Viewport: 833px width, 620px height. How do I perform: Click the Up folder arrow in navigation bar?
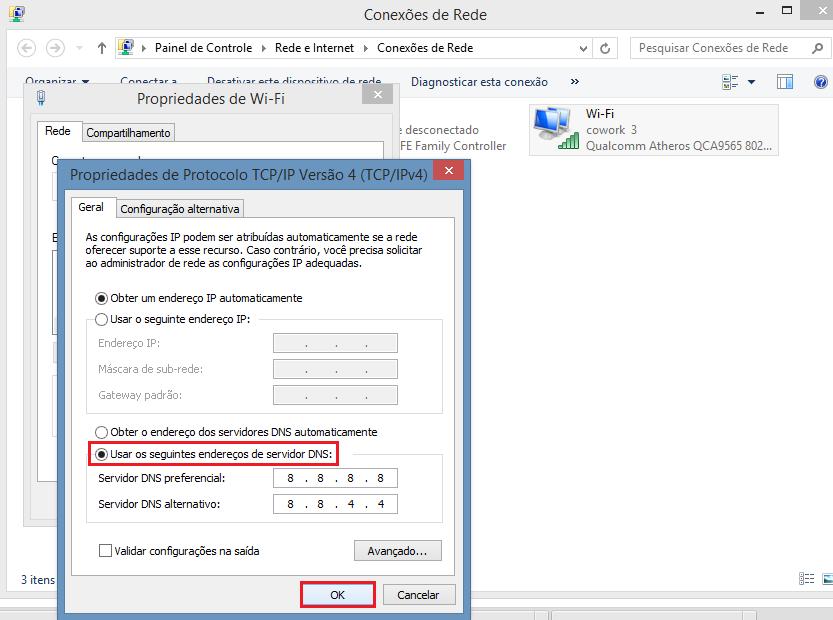pyautogui.click(x=102, y=48)
